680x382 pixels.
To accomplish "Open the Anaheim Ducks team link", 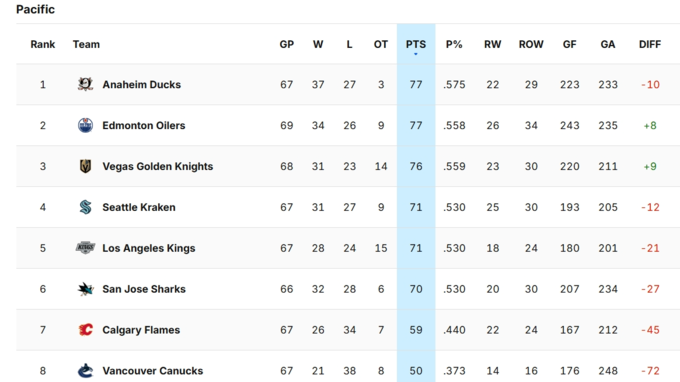I will point(141,85).
